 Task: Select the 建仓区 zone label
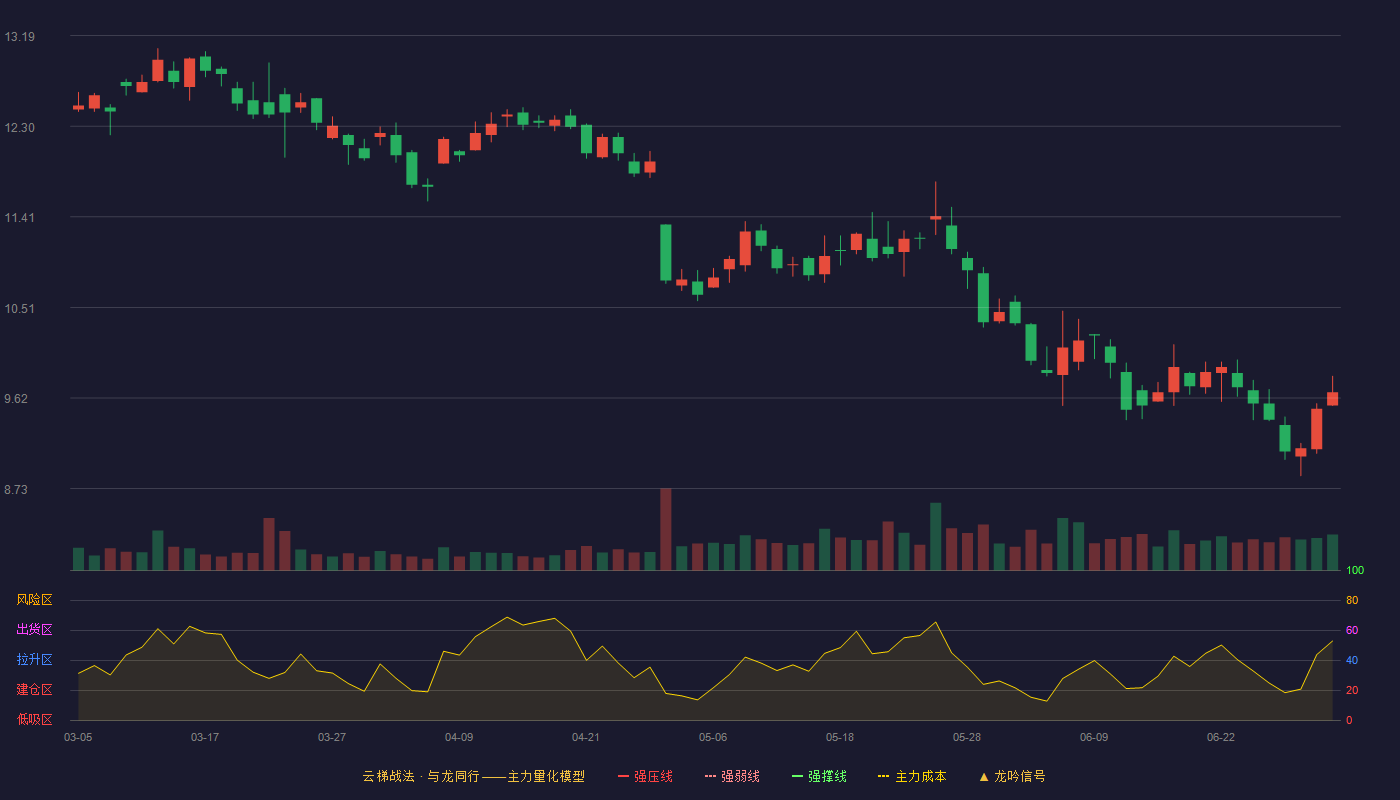point(34,690)
